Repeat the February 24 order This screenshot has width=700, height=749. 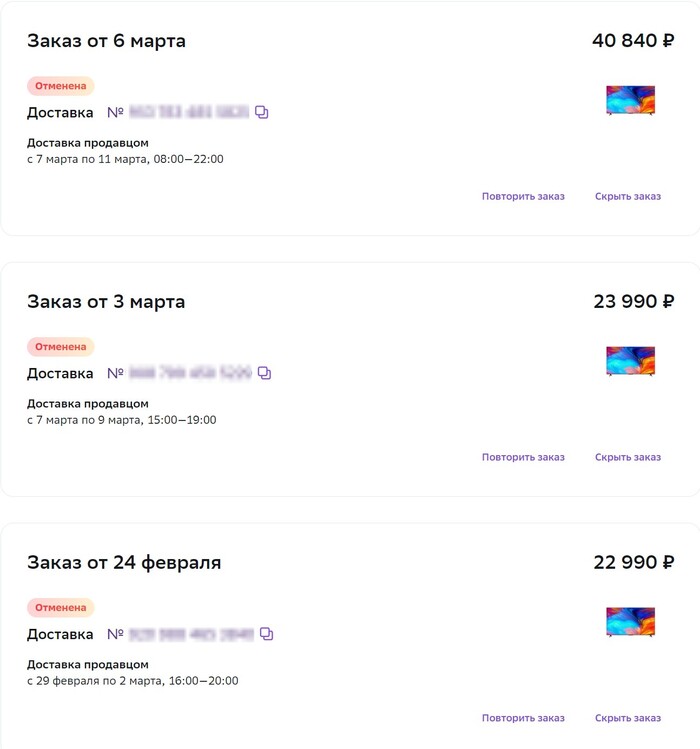coord(523,718)
